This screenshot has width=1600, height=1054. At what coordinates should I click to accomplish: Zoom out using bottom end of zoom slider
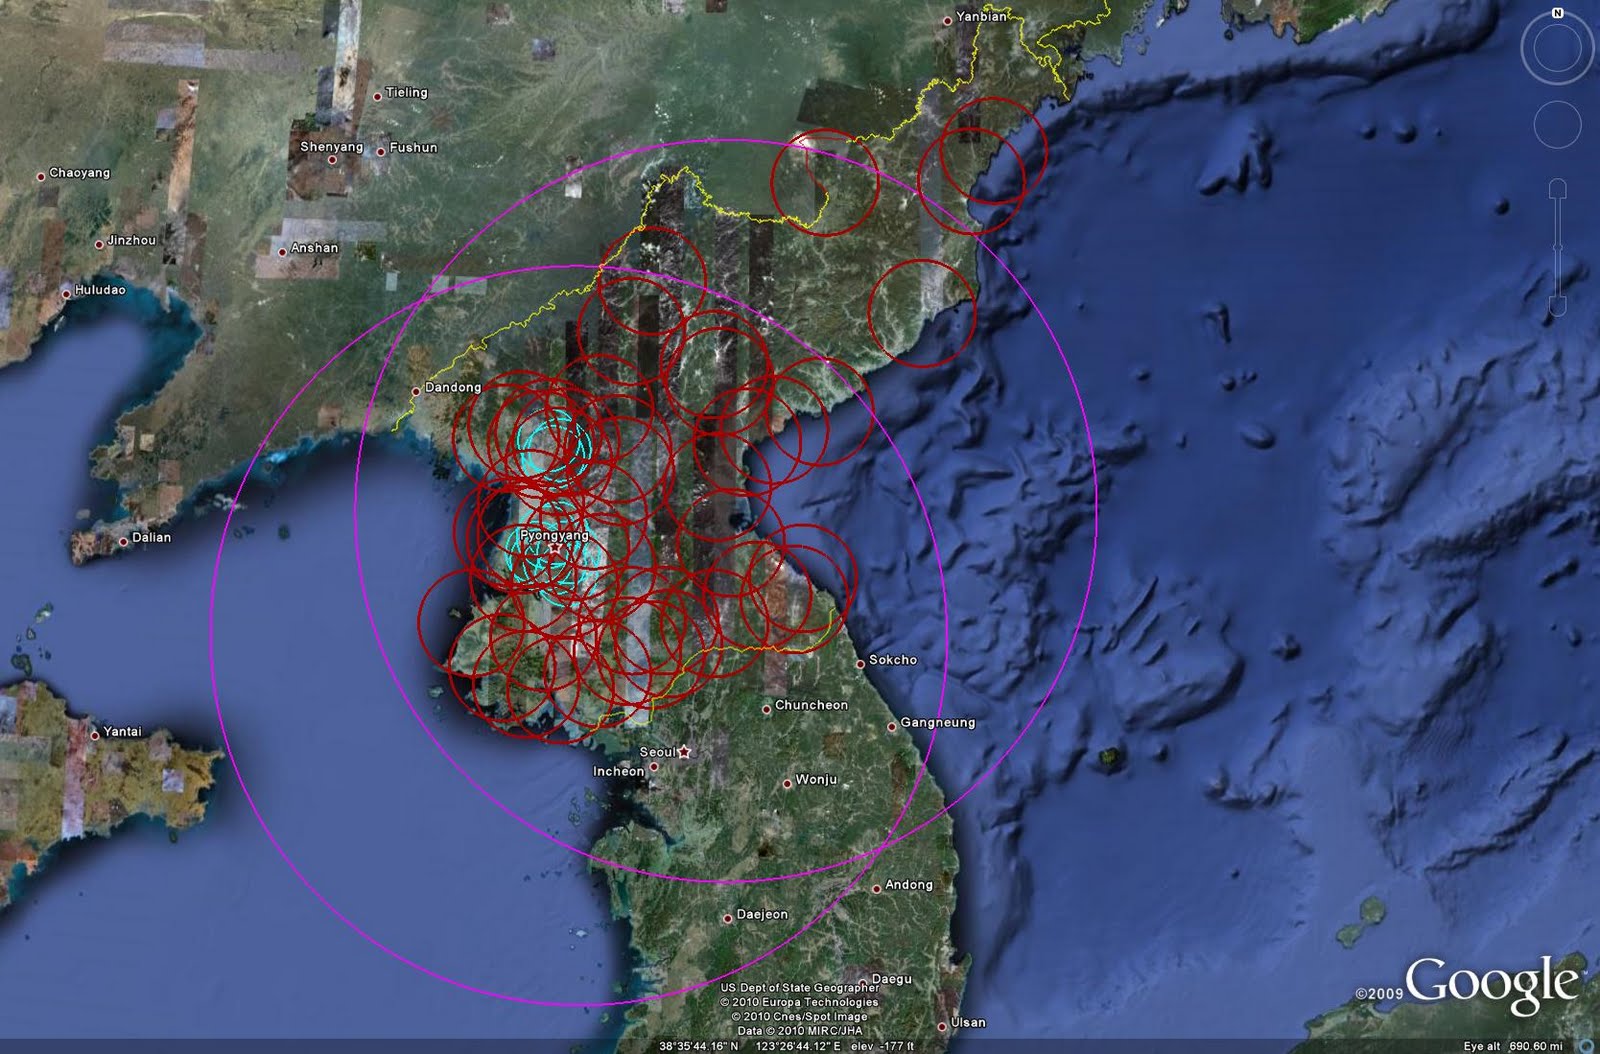[1557, 308]
